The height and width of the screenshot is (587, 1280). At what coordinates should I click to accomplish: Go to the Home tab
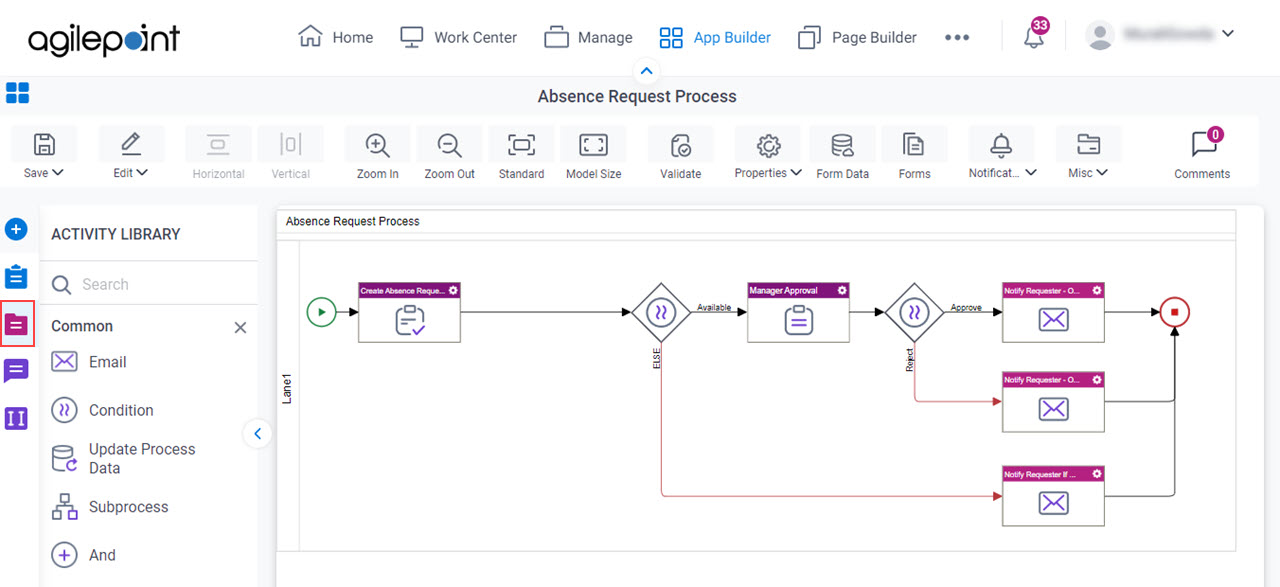pyautogui.click(x=336, y=37)
